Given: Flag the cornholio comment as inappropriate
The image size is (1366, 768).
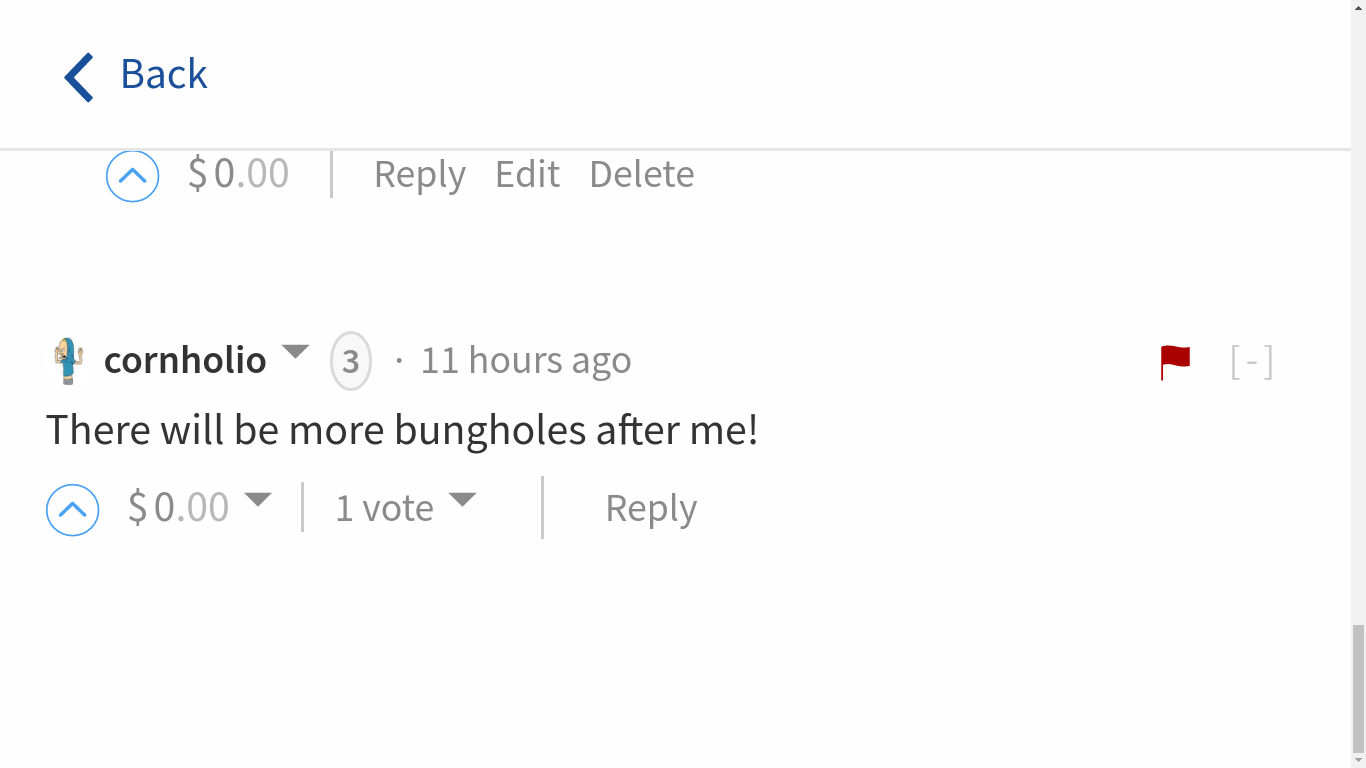Looking at the screenshot, I should click(x=1174, y=361).
